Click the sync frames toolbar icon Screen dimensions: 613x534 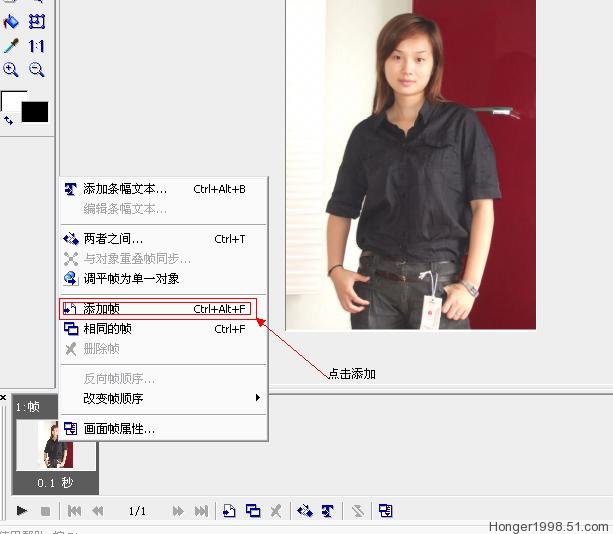tap(358, 511)
